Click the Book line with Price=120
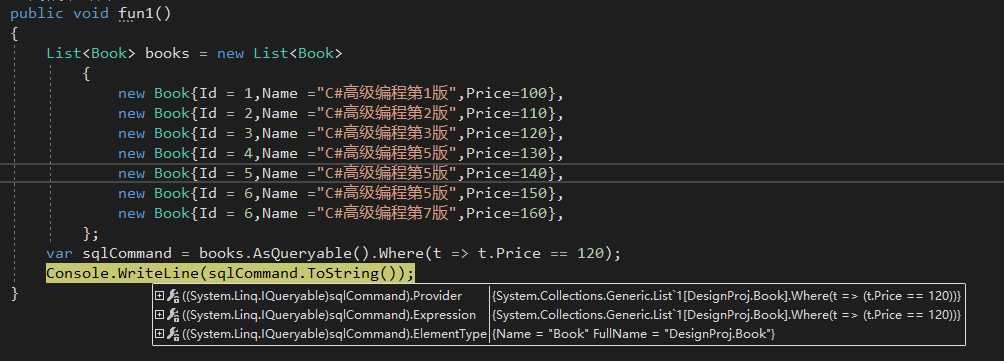Image resolution: width=1004 pixels, height=361 pixels. (x=341, y=133)
